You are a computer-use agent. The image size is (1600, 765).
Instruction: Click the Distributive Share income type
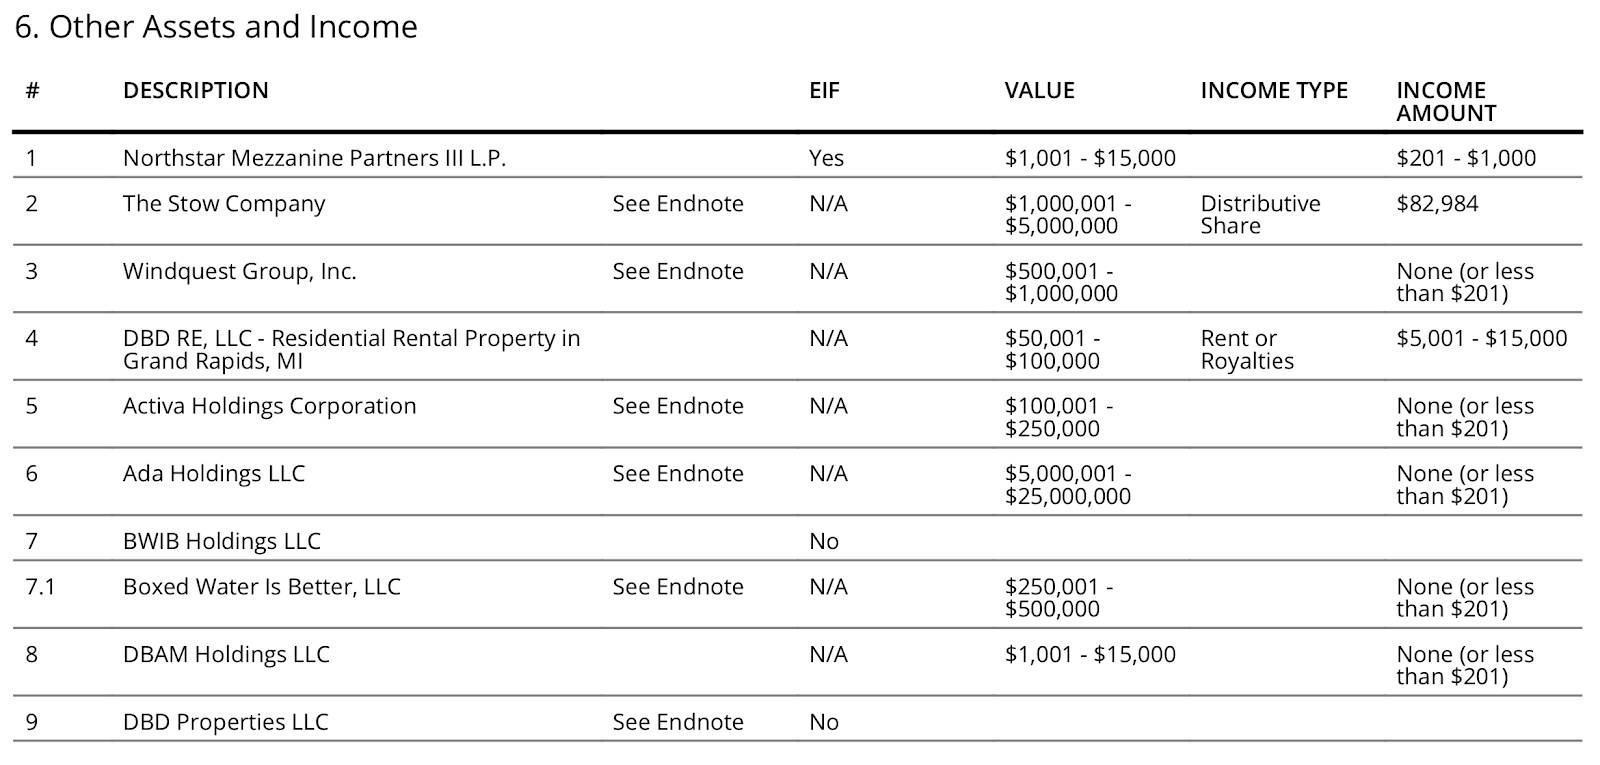1260,215
